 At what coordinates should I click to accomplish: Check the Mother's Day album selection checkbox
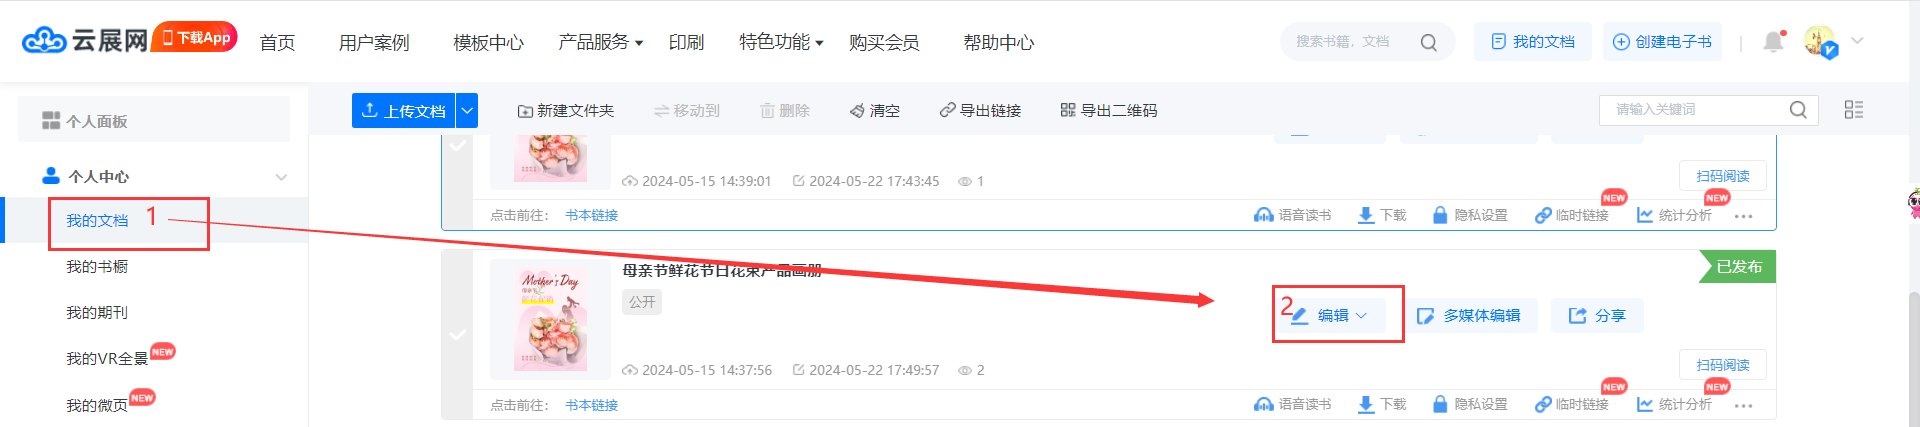coord(457,334)
